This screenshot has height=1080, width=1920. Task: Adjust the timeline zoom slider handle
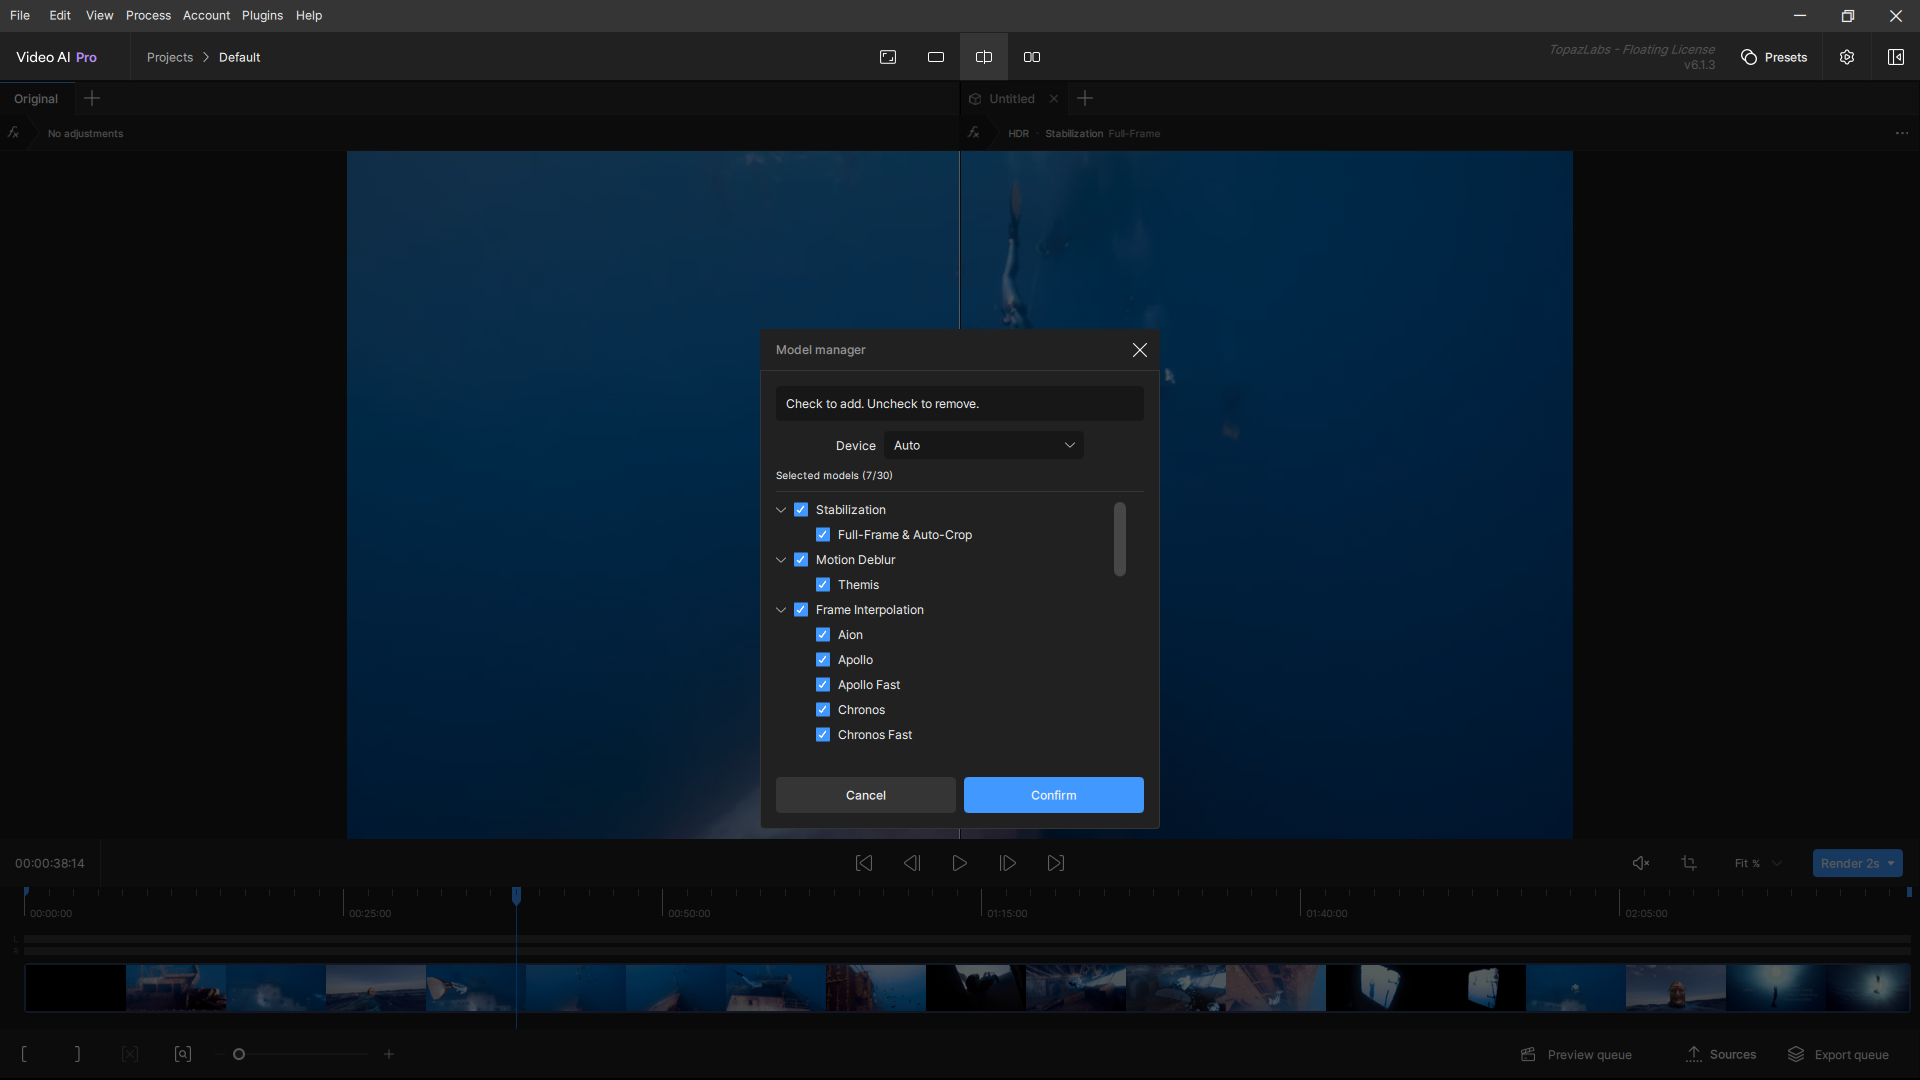click(239, 1054)
